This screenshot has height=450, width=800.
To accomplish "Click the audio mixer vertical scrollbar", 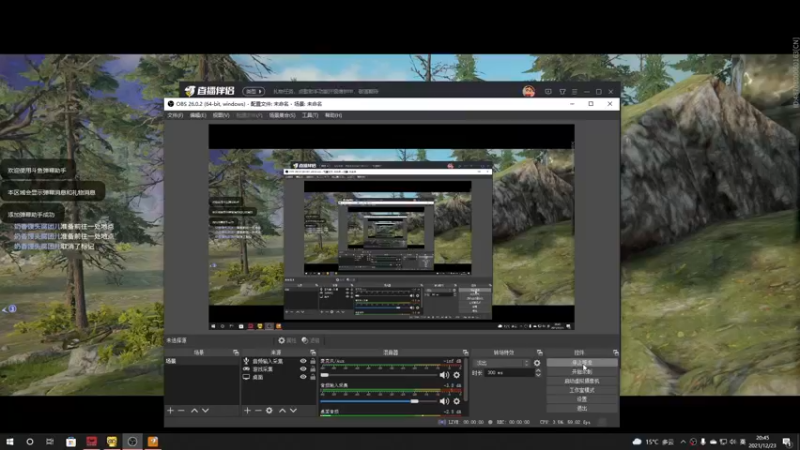I will (x=466, y=380).
